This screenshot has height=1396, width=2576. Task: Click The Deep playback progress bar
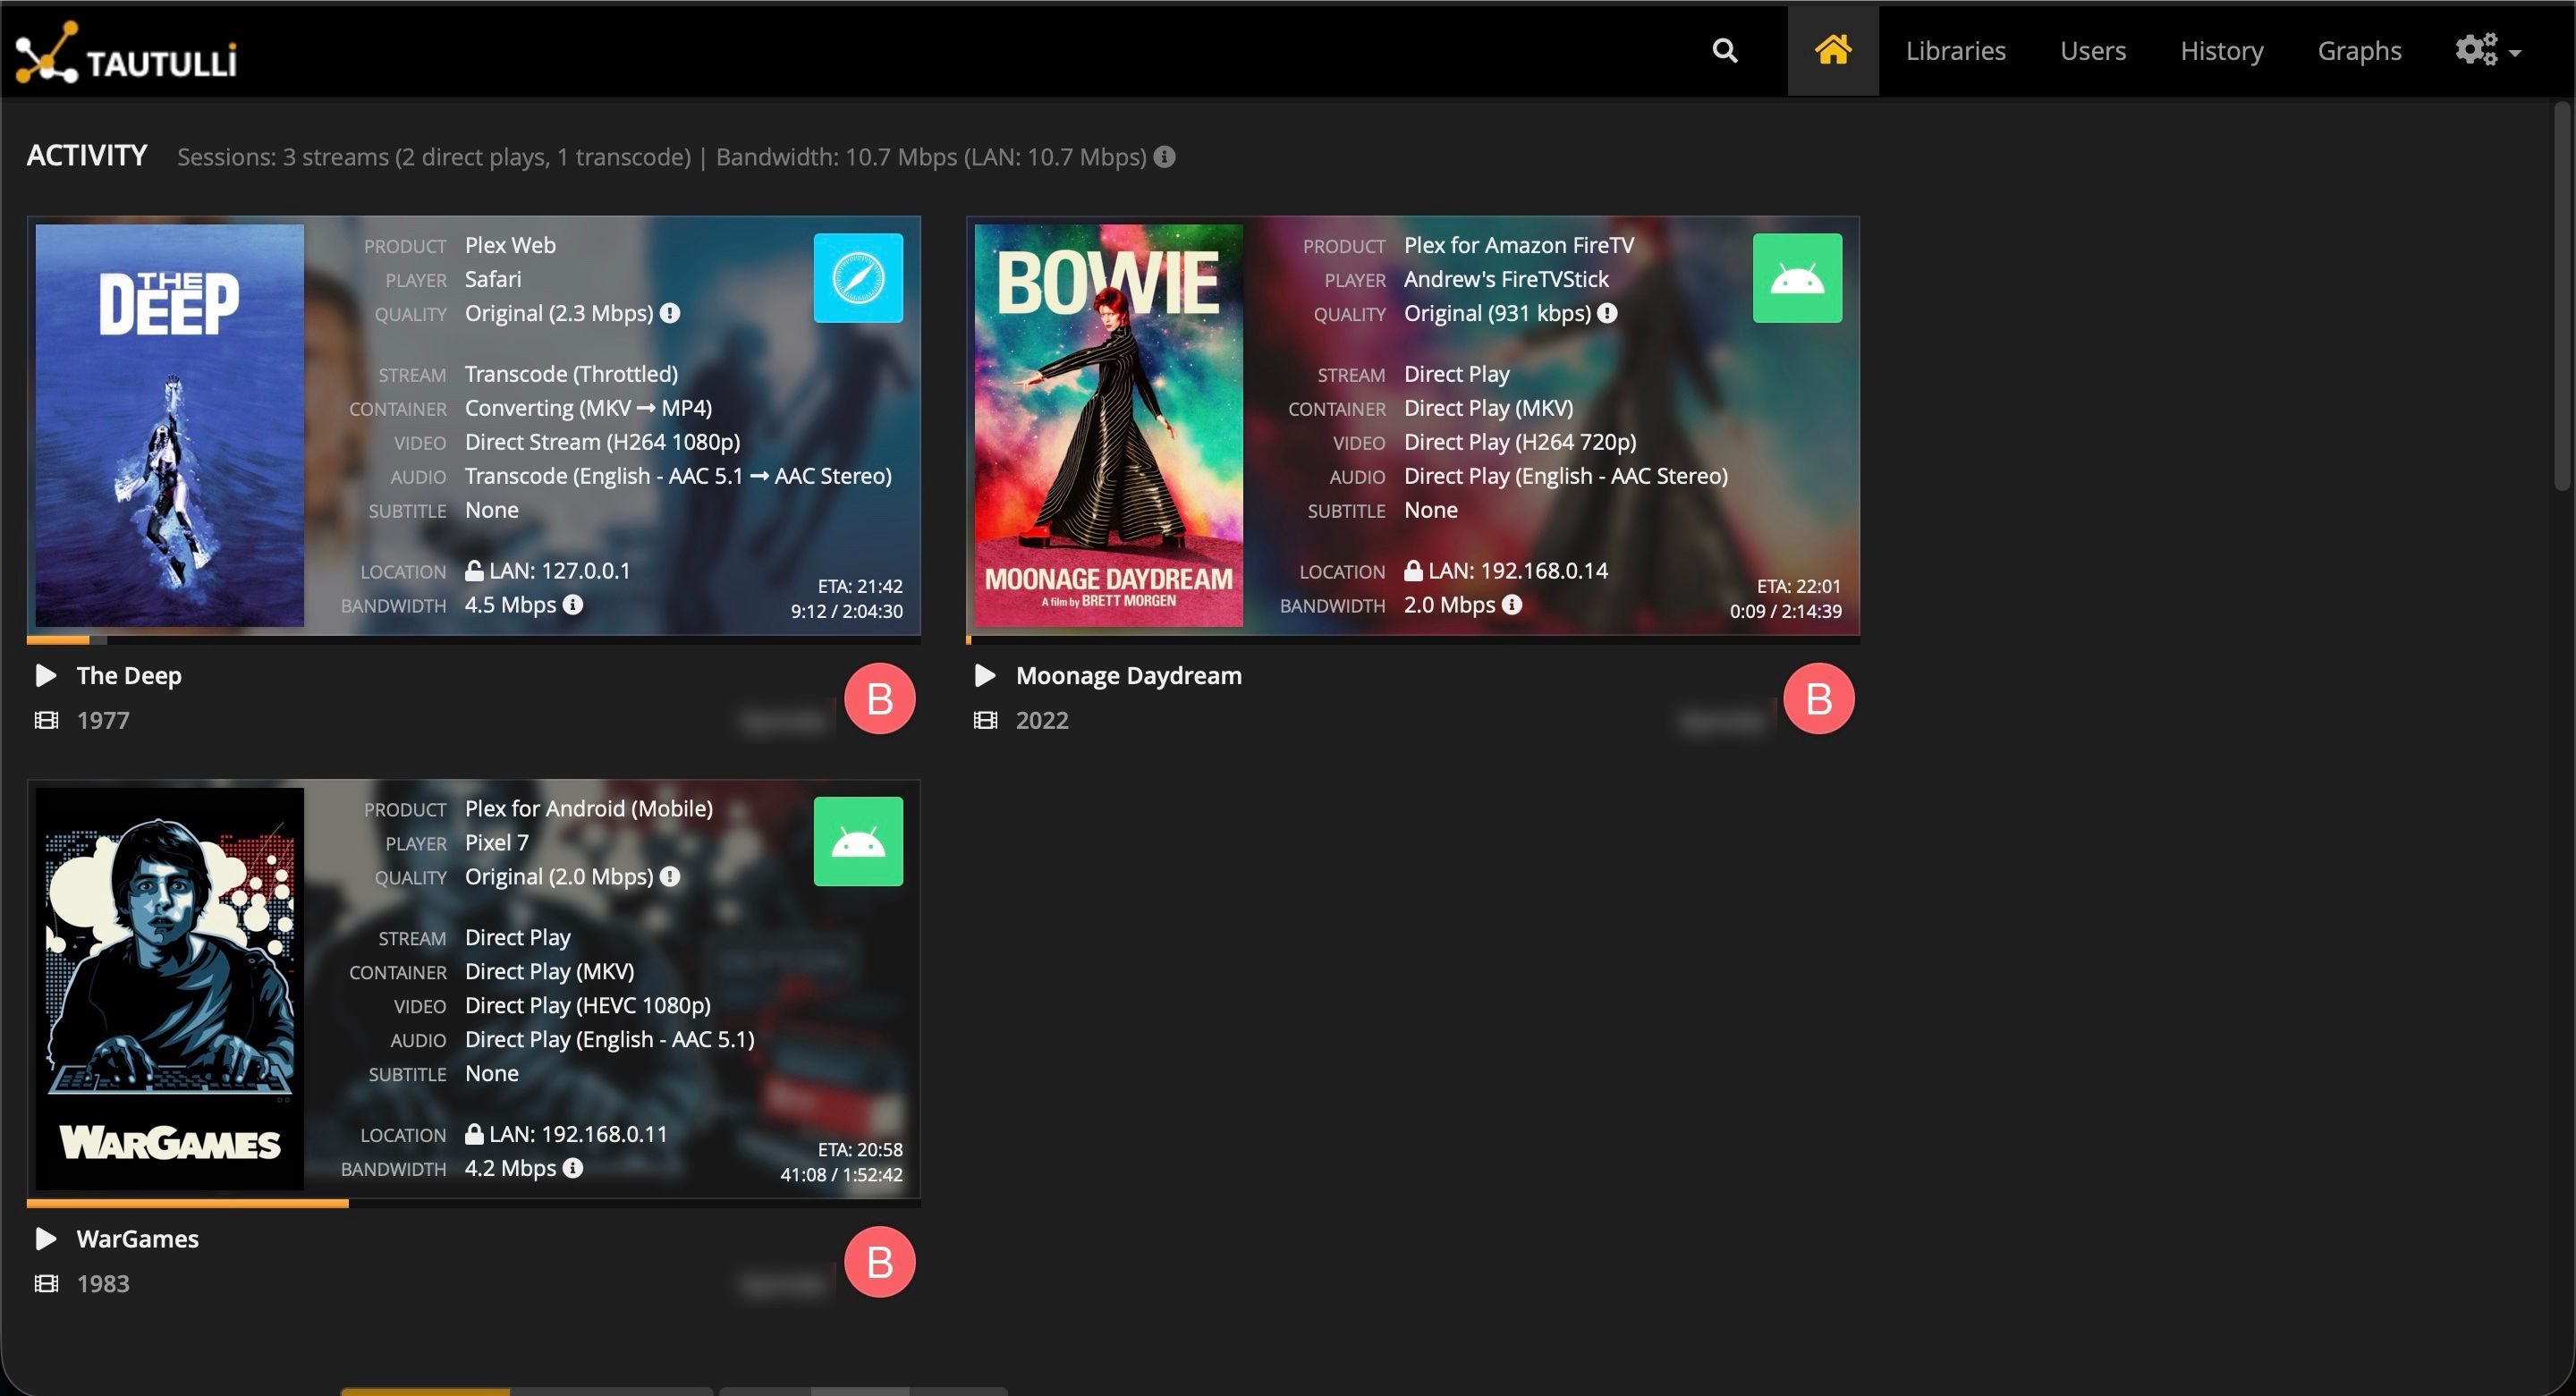(473, 639)
